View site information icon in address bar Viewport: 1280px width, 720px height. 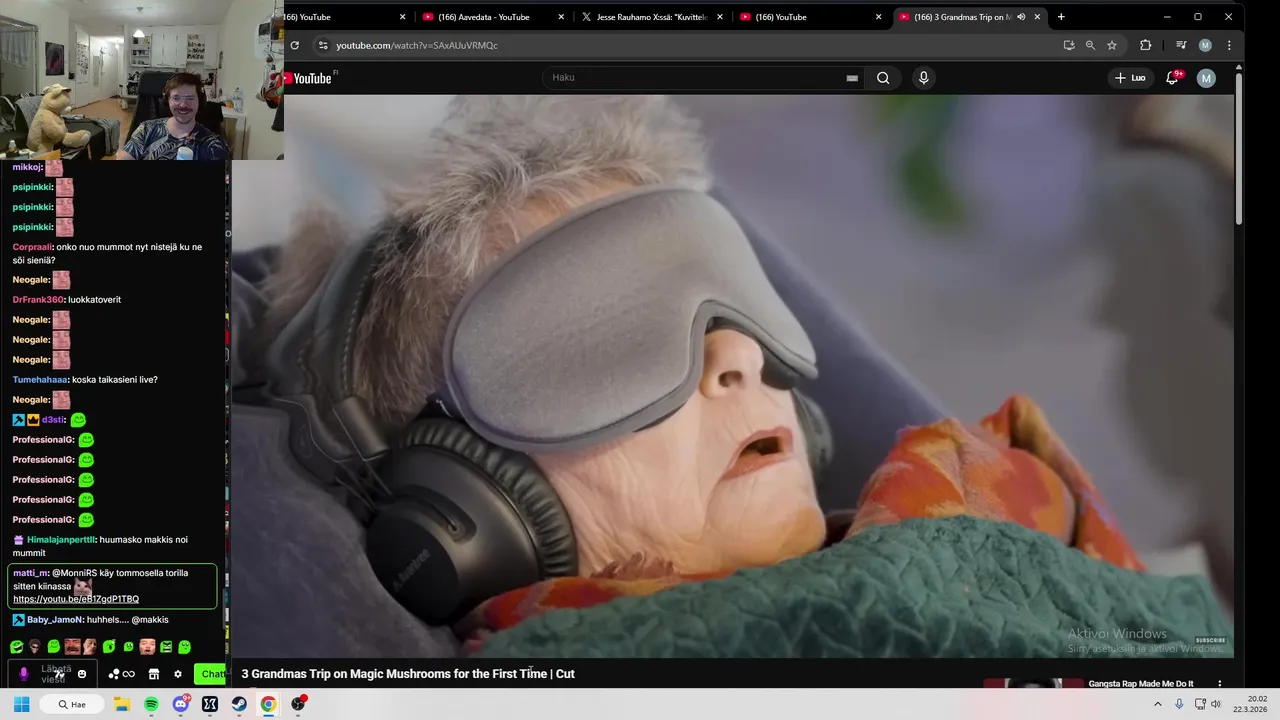[x=322, y=45]
